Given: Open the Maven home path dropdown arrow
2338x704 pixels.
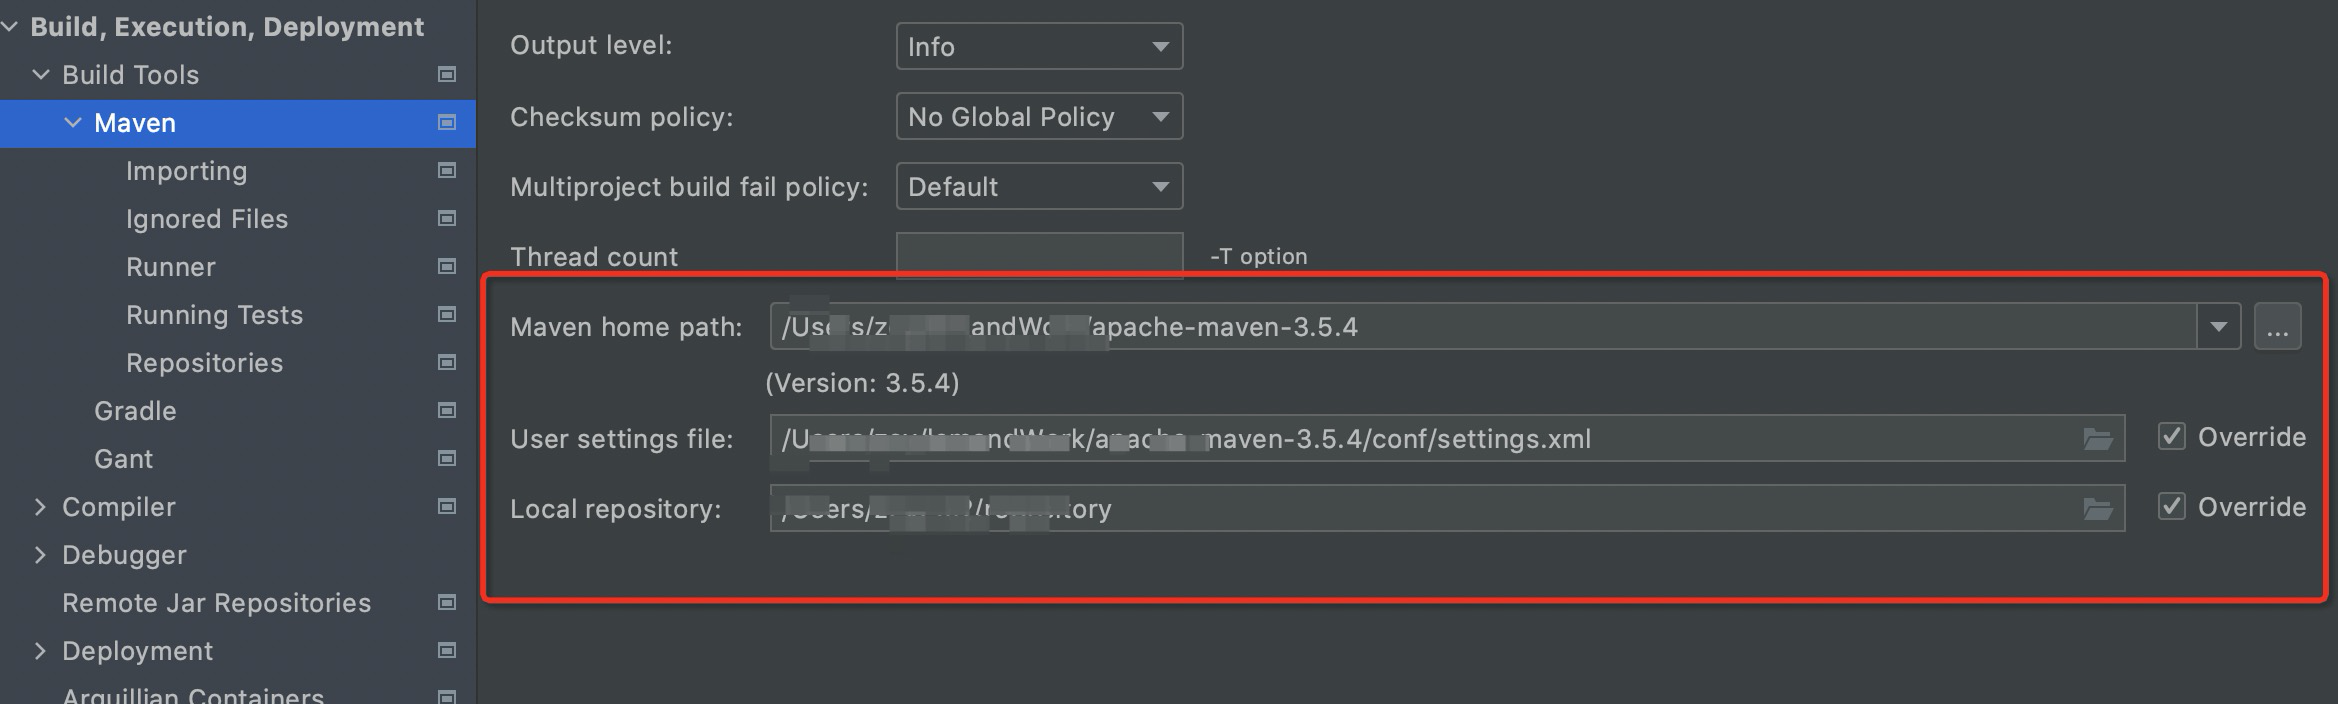Looking at the screenshot, I should (x=2218, y=325).
